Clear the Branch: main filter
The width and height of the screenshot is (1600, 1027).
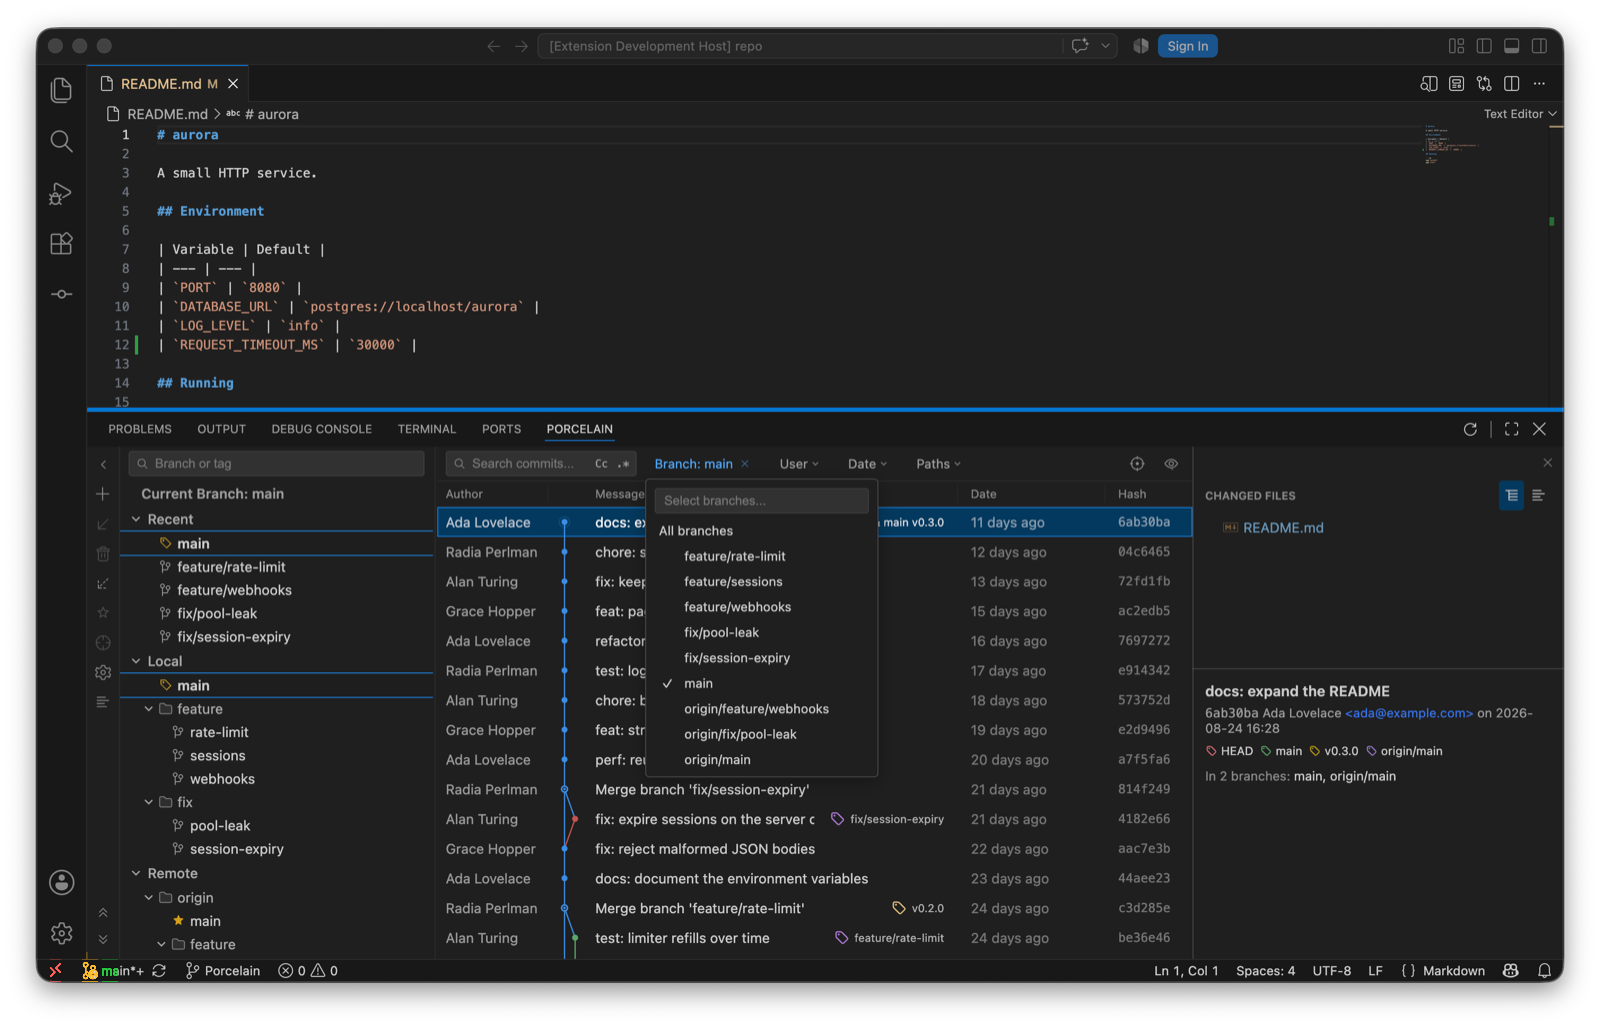(745, 464)
